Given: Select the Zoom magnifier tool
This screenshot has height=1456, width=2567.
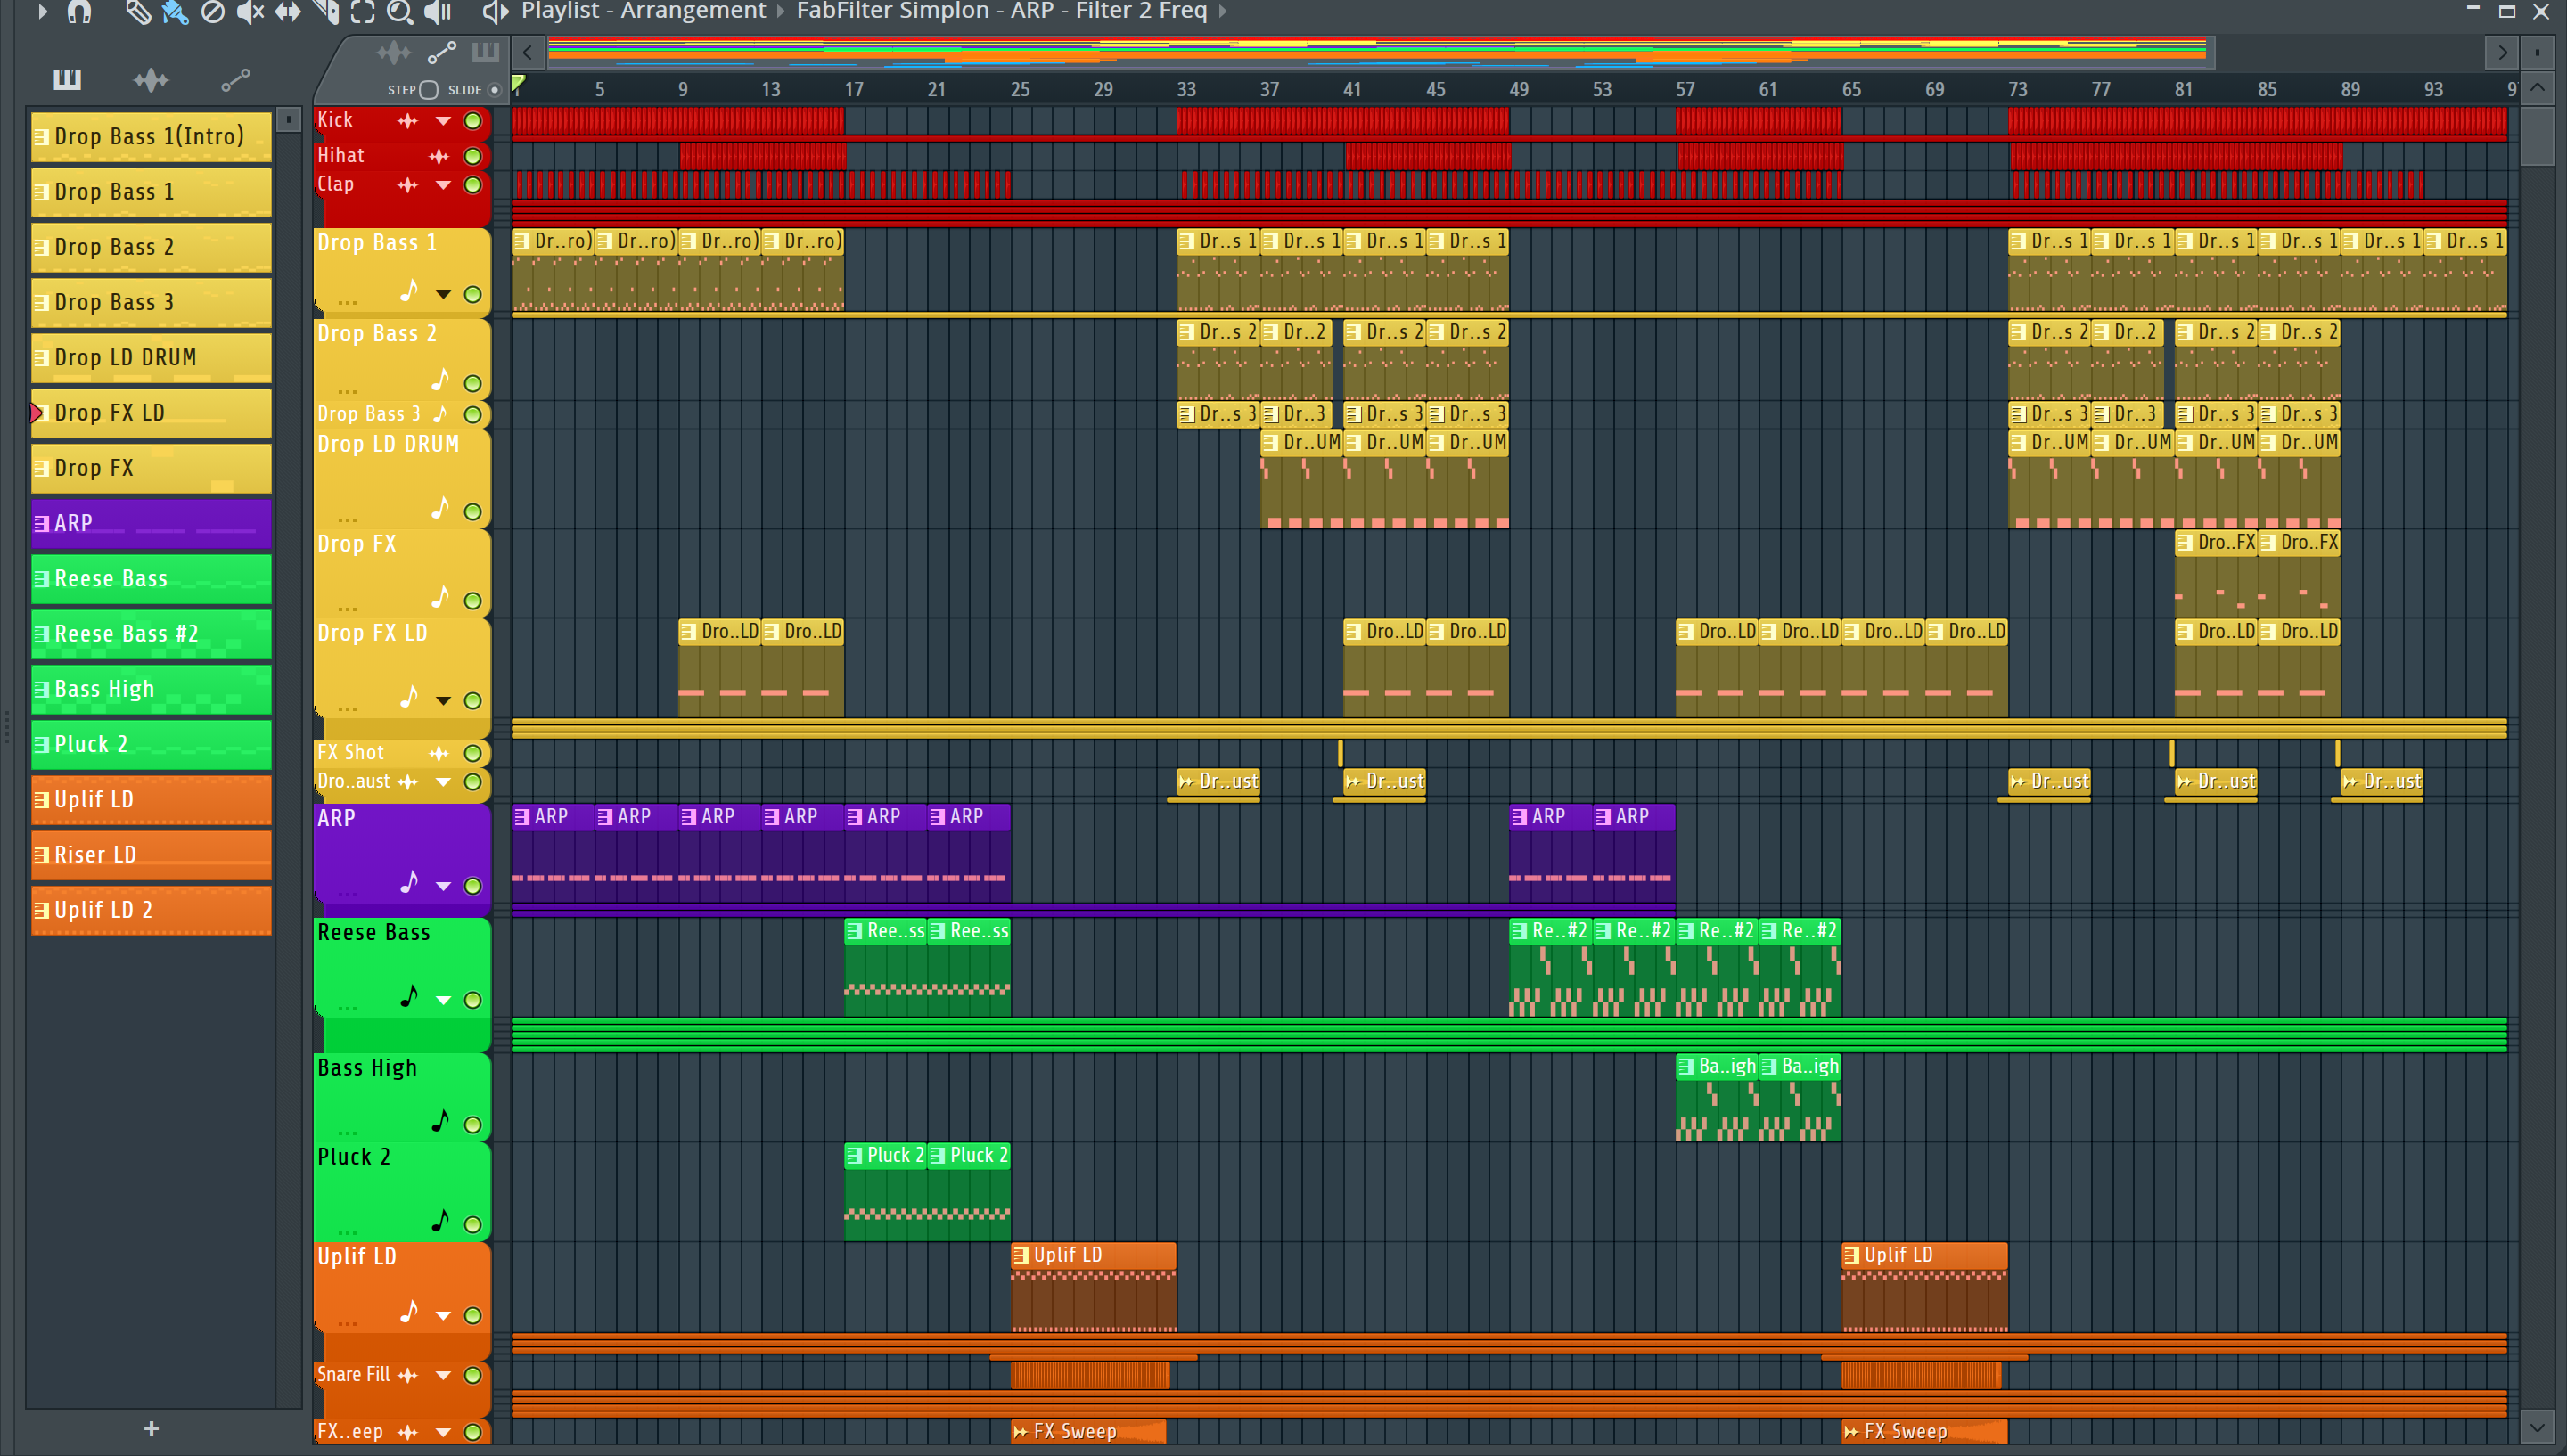Looking at the screenshot, I should [400, 12].
